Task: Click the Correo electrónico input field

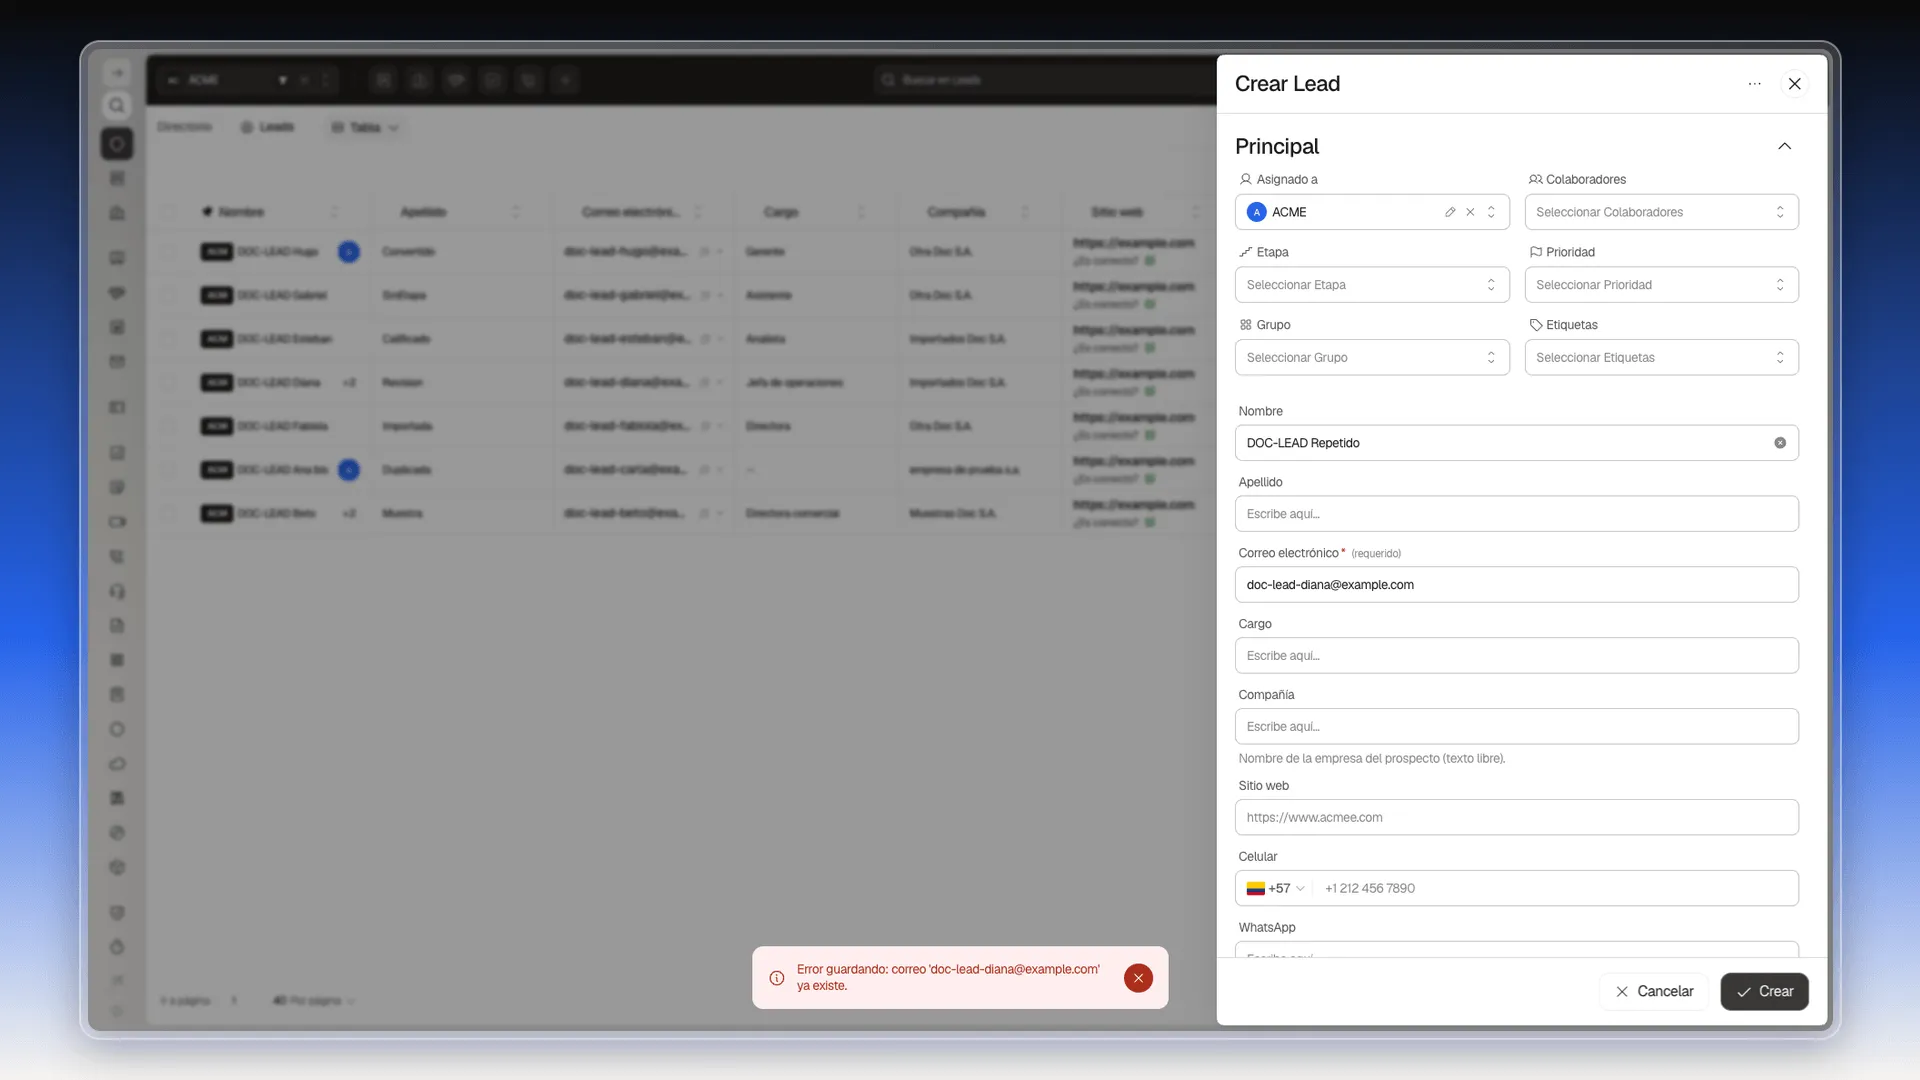Action: coord(1516,585)
